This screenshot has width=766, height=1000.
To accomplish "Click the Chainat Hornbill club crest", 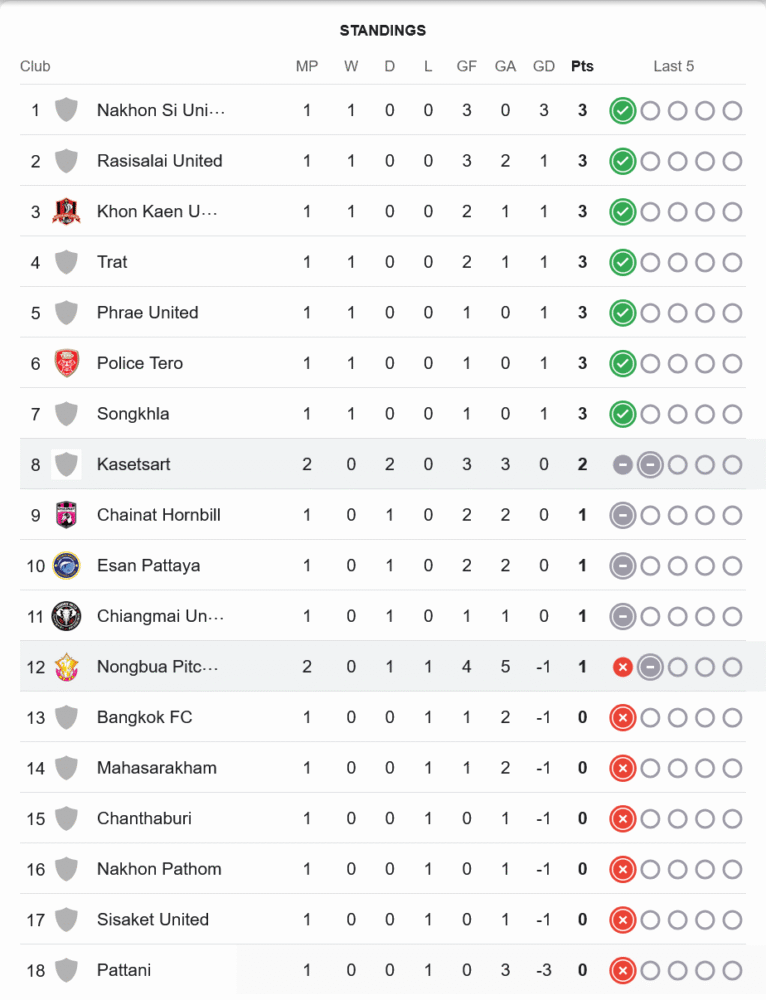I will pos(66,515).
